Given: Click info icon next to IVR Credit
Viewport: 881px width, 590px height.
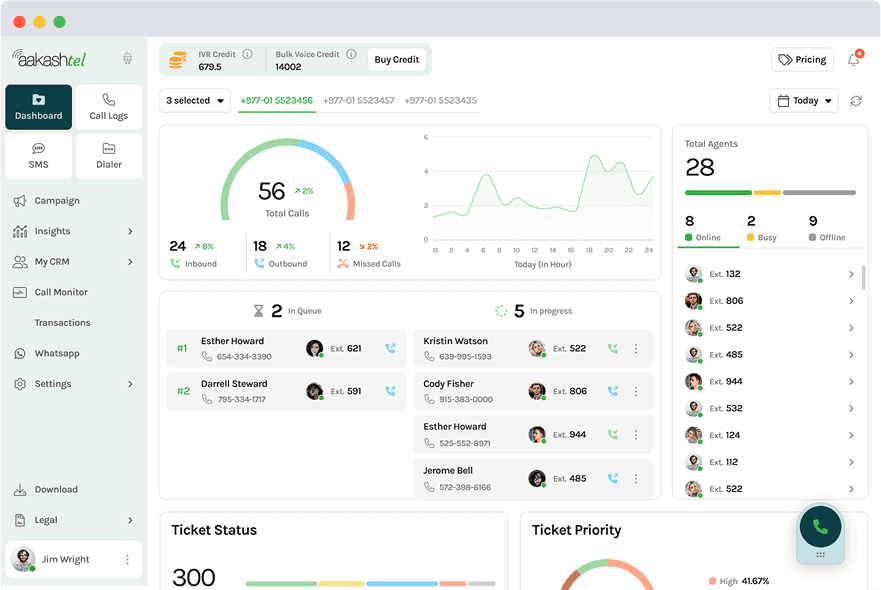Looking at the screenshot, I should point(247,54).
